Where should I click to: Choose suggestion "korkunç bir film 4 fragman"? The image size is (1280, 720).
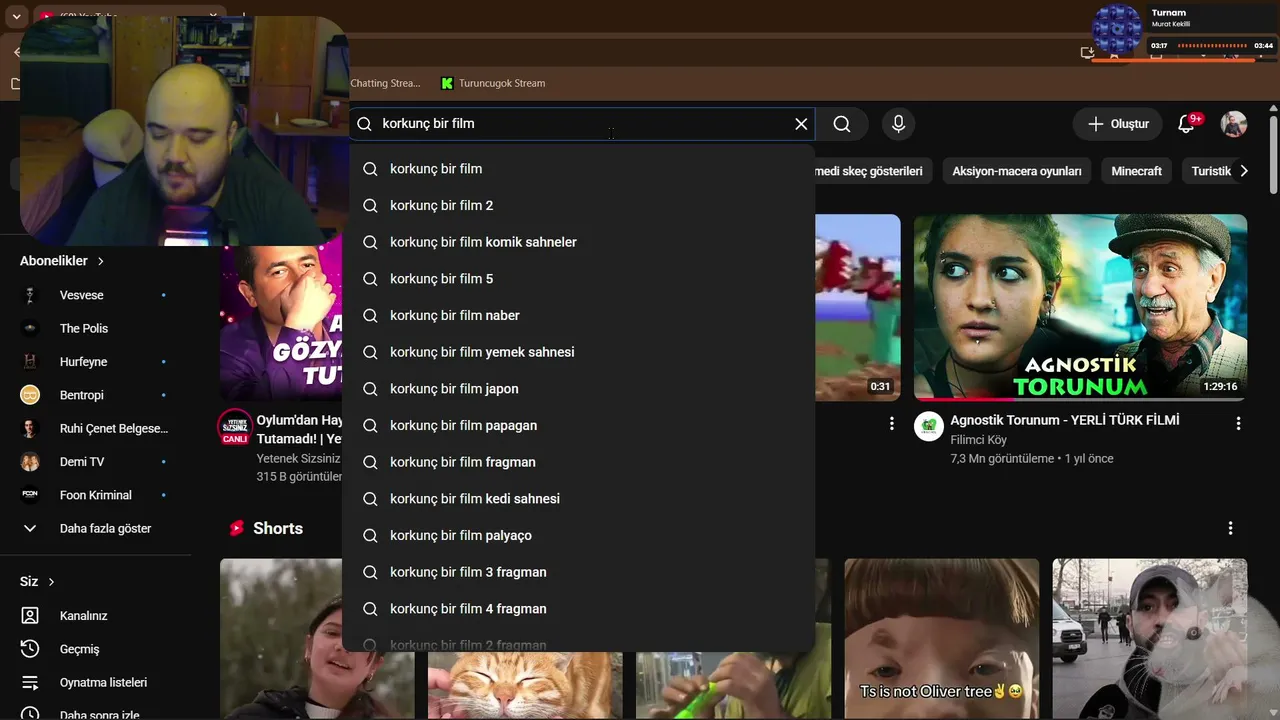pos(578,609)
